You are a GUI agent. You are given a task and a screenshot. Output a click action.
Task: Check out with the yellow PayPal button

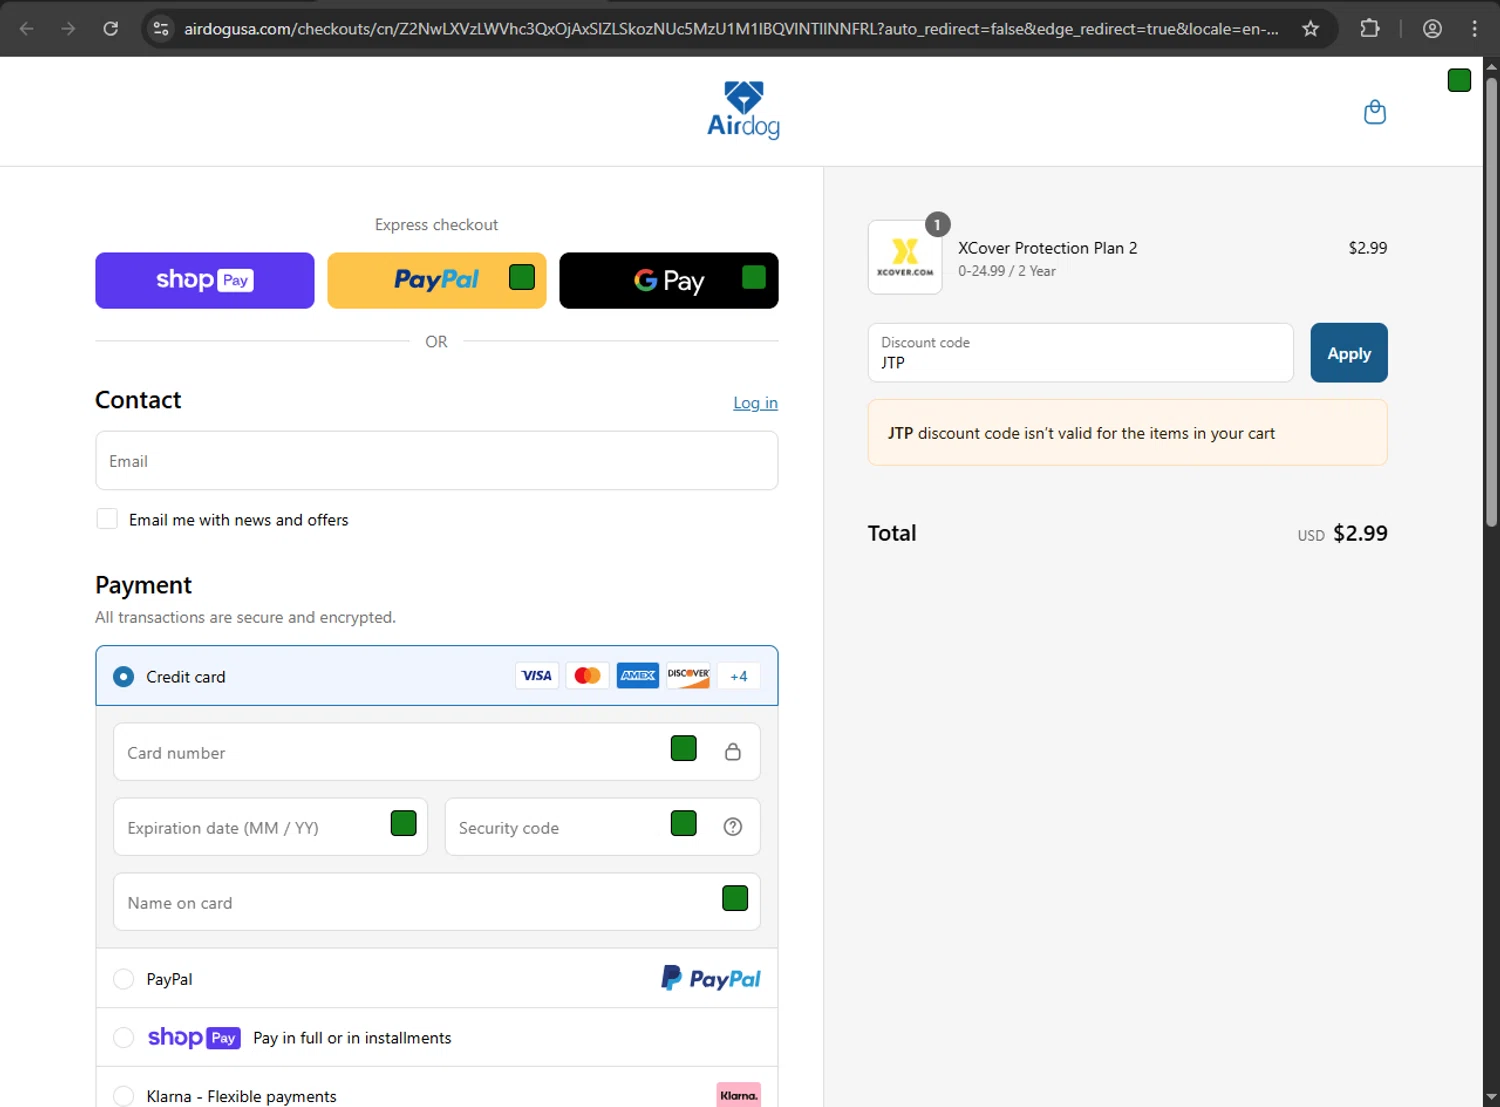point(437,281)
